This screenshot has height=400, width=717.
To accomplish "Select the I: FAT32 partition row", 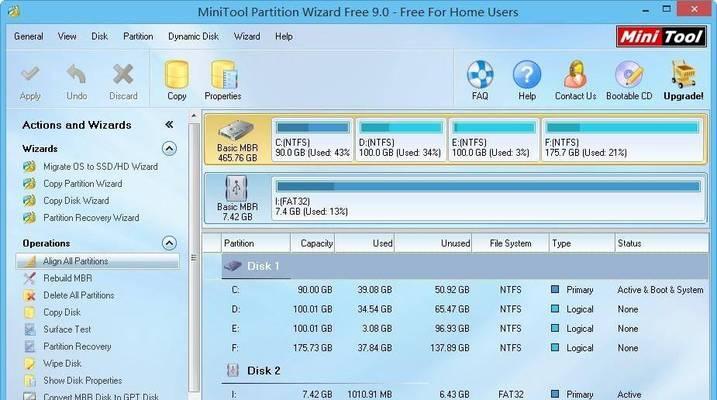I will [x=465, y=394].
